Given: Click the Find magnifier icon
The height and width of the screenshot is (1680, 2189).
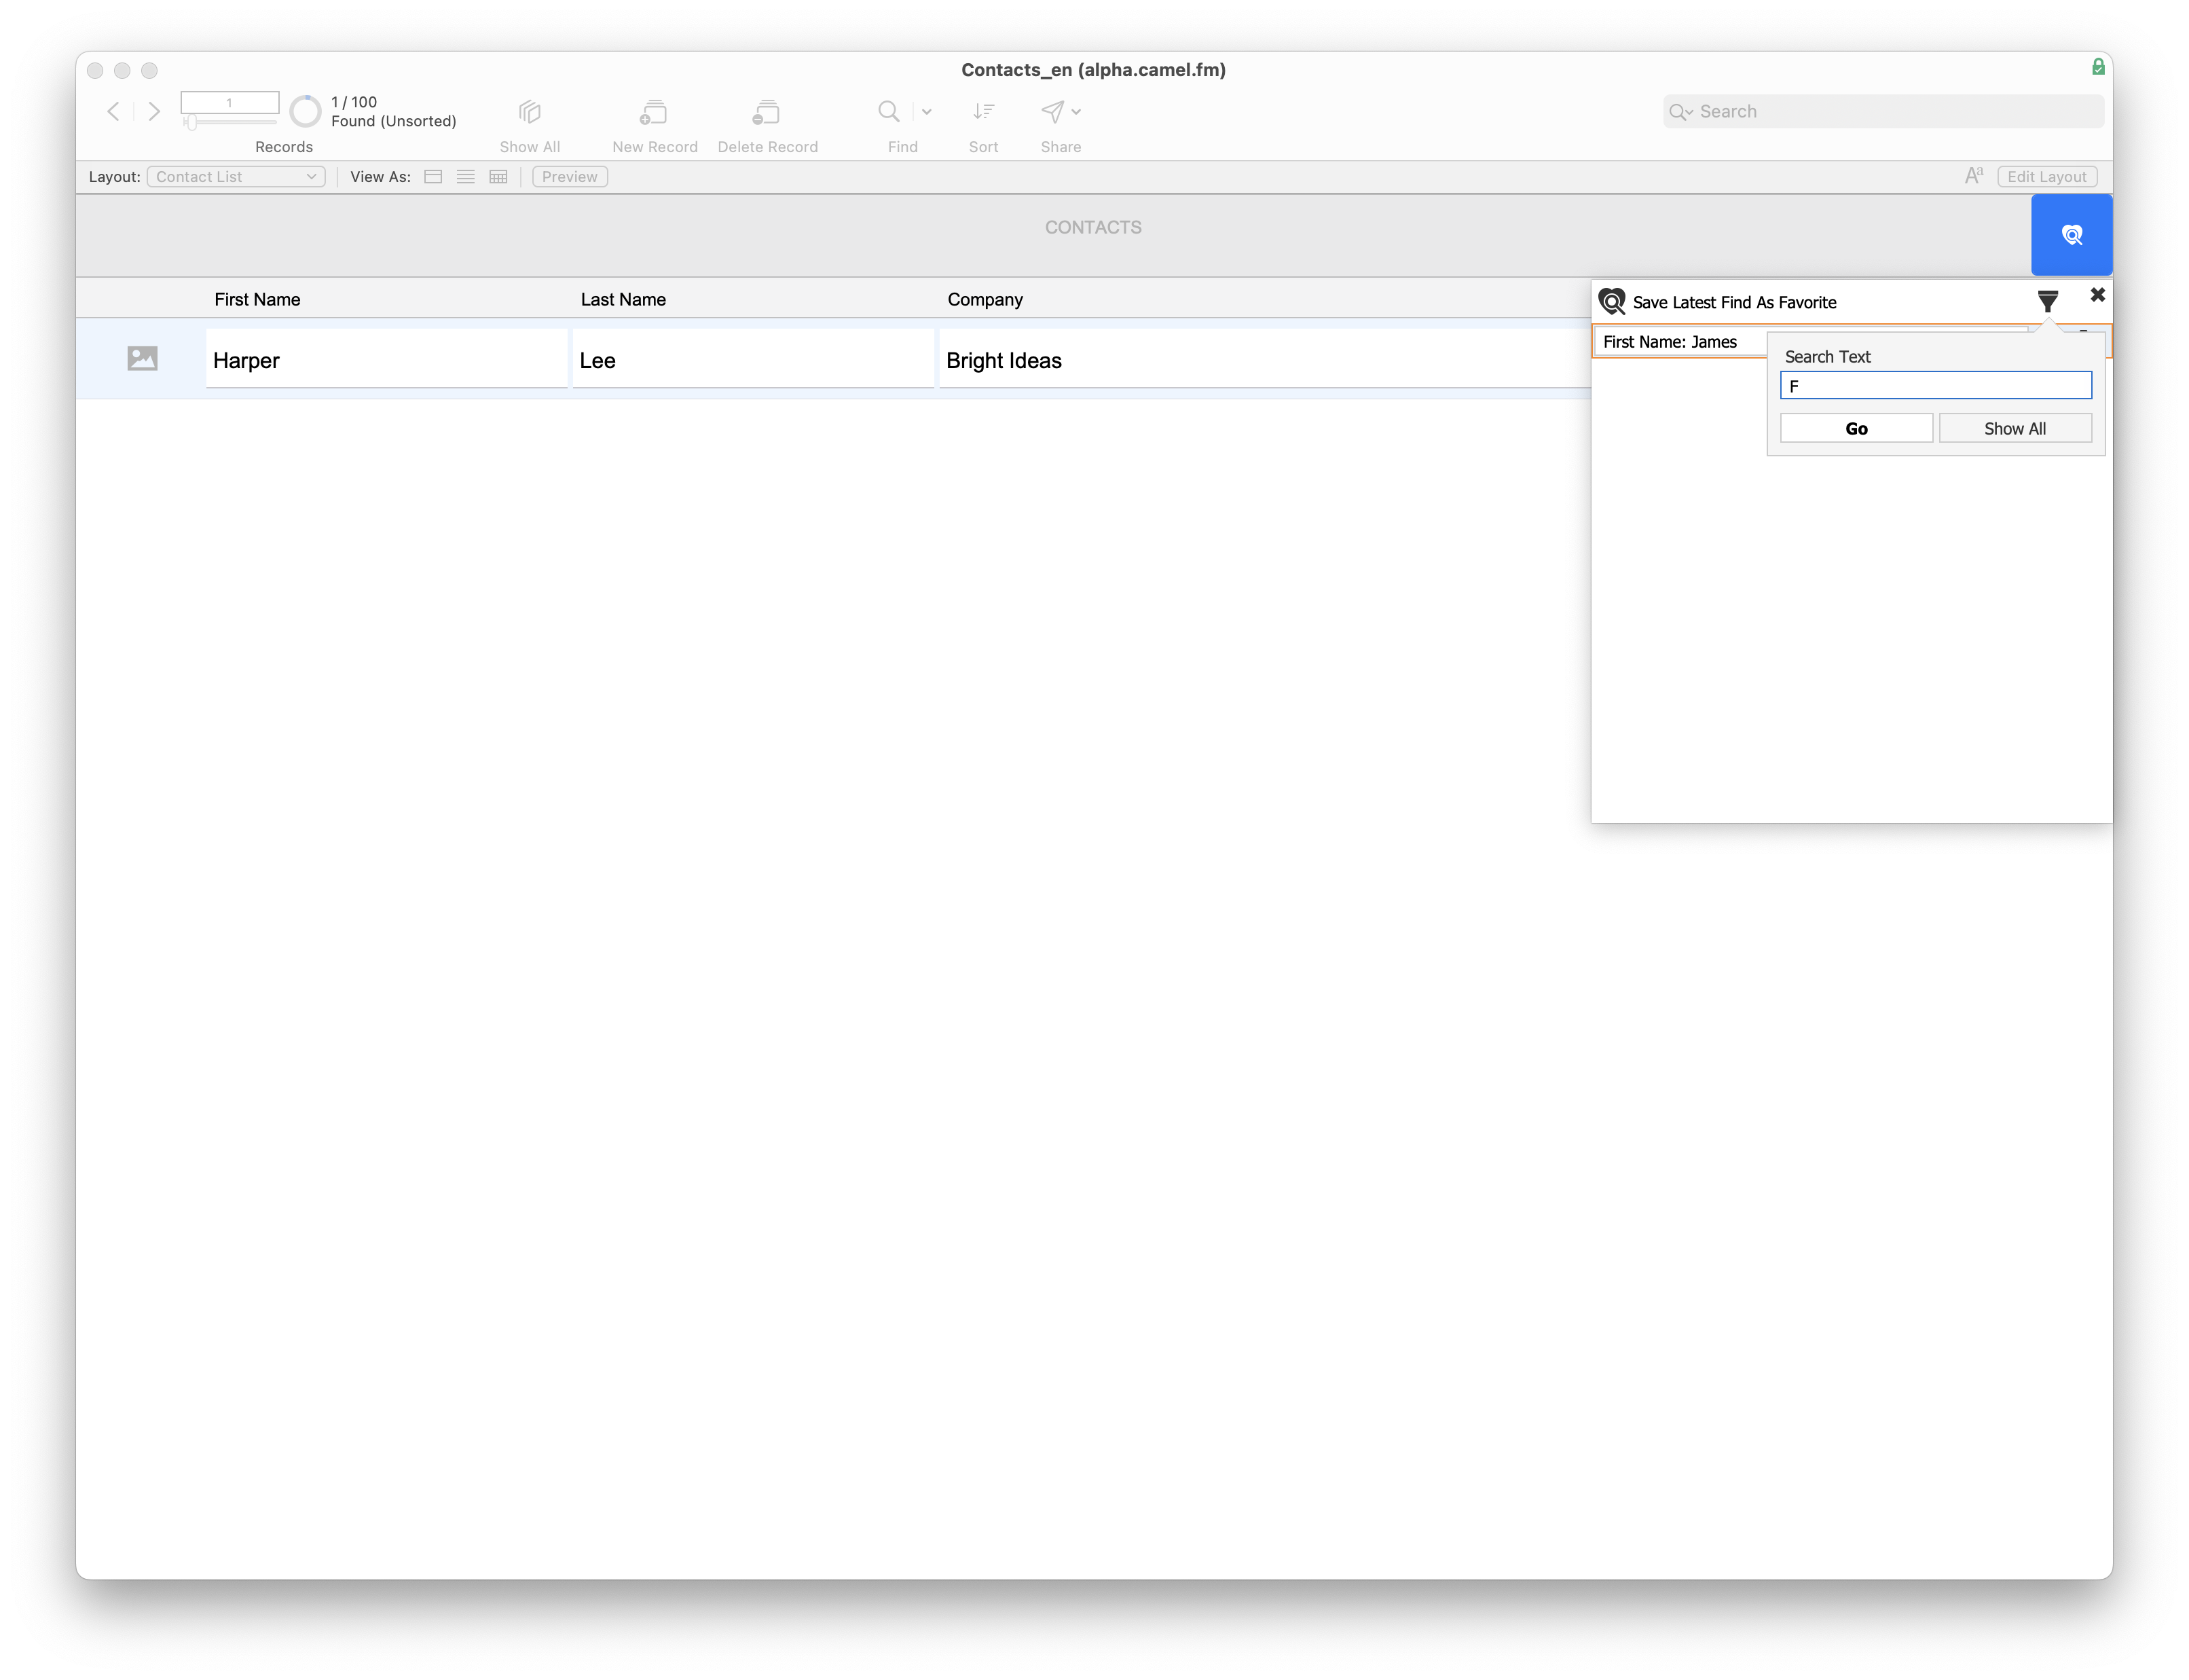Looking at the screenshot, I should [888, 112].
